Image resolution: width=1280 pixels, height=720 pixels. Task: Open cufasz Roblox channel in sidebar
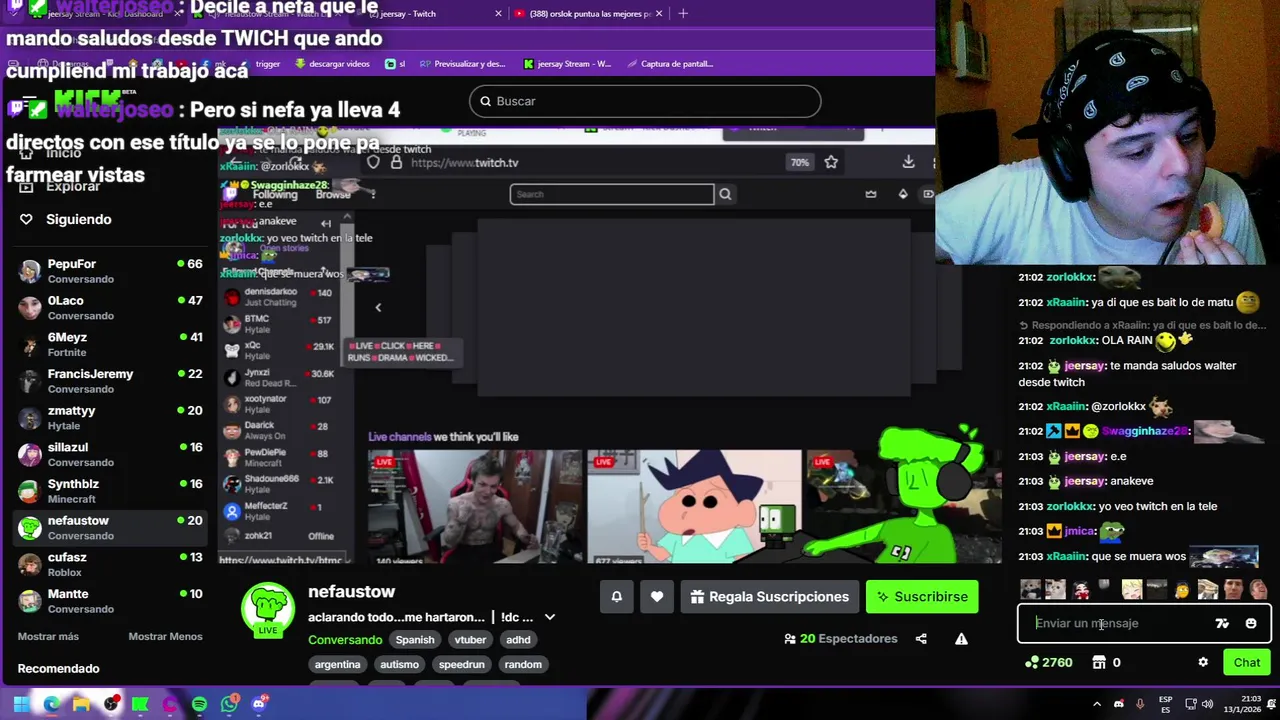110,564
